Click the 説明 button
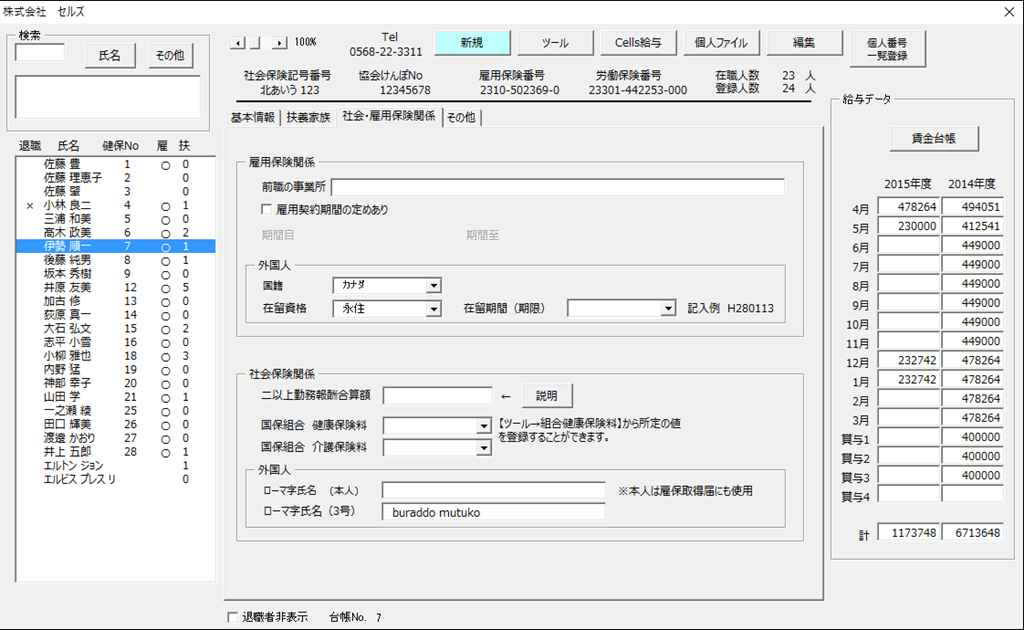 tap(547, 395)
